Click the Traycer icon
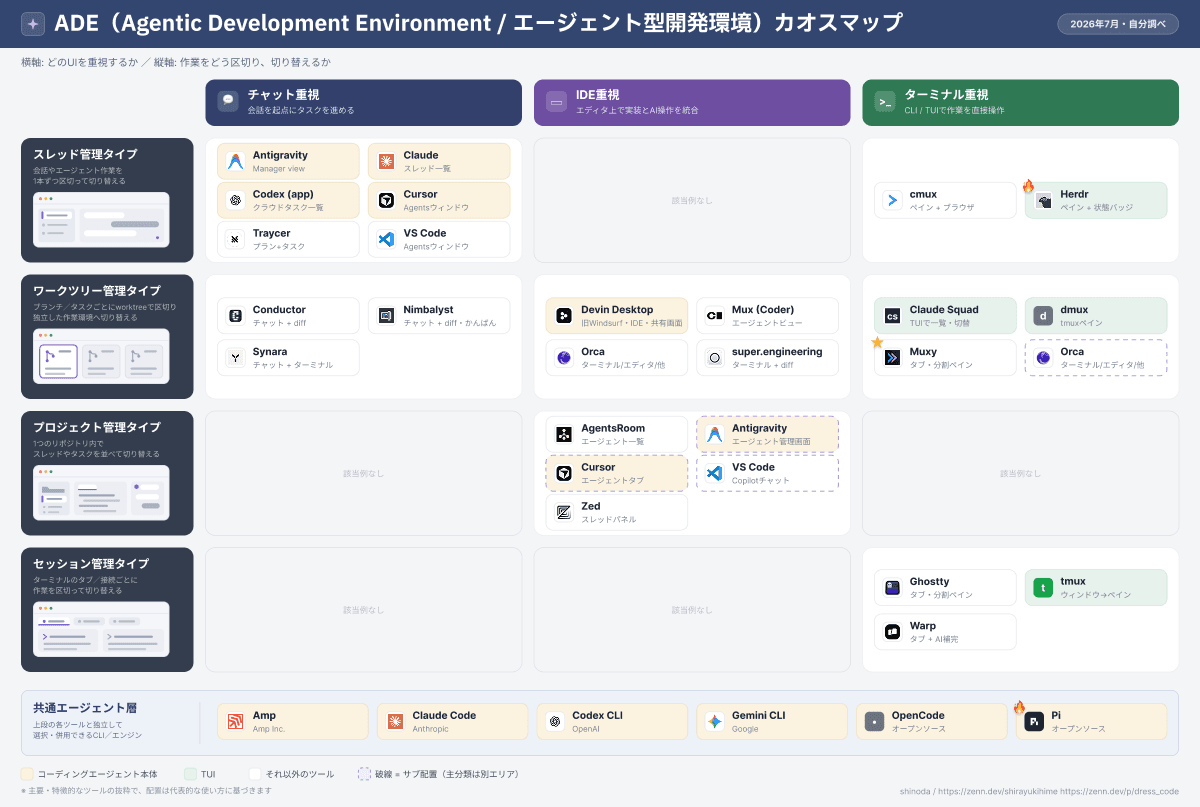Viewport: 1200px width, 807px height. (x=236, y=239)
